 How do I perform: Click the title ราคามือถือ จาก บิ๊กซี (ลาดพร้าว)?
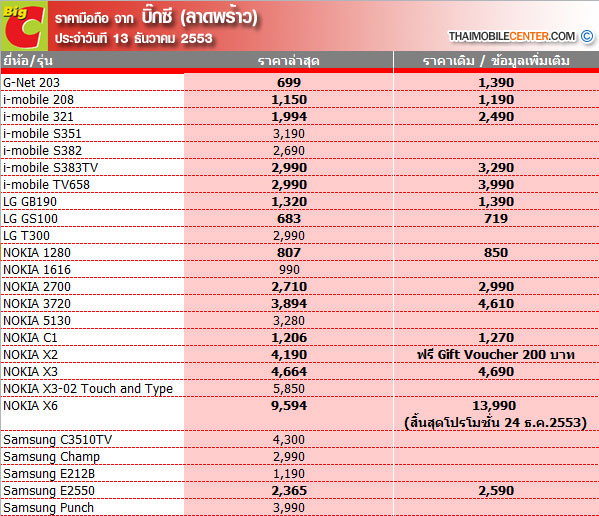pyautogui.click(x=156, y=17)
